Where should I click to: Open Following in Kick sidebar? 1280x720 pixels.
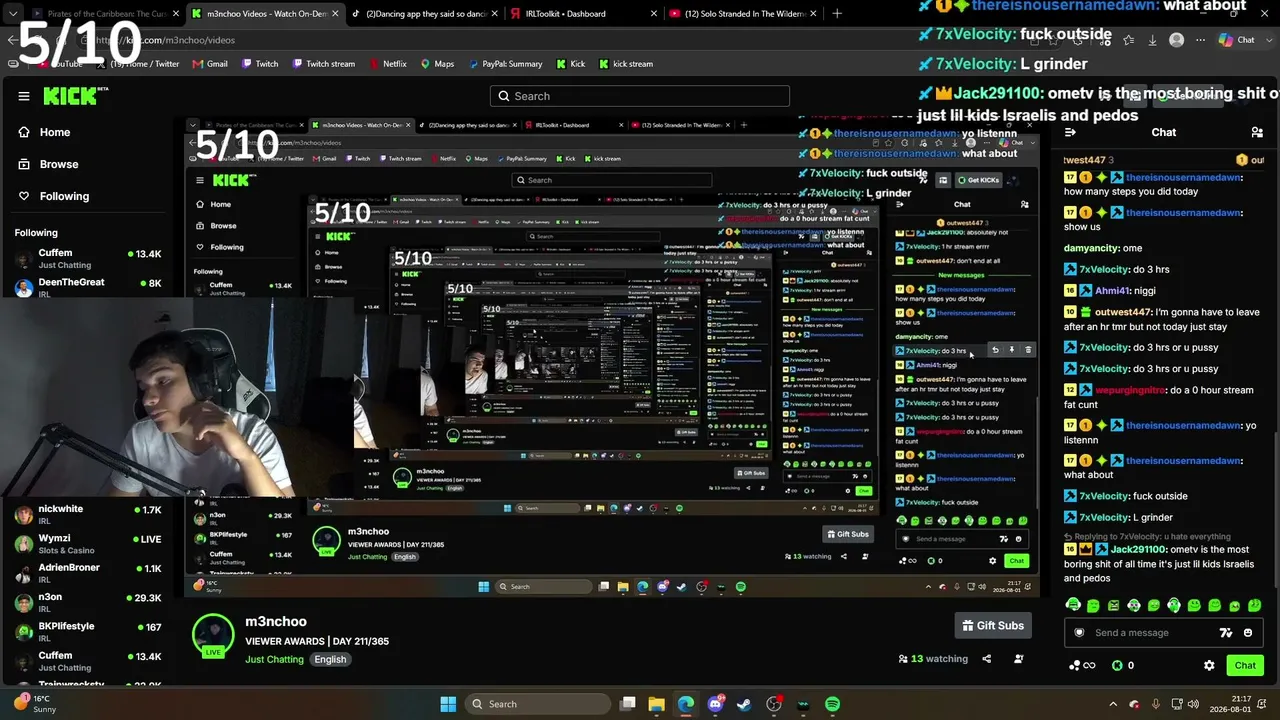point(64,196)
